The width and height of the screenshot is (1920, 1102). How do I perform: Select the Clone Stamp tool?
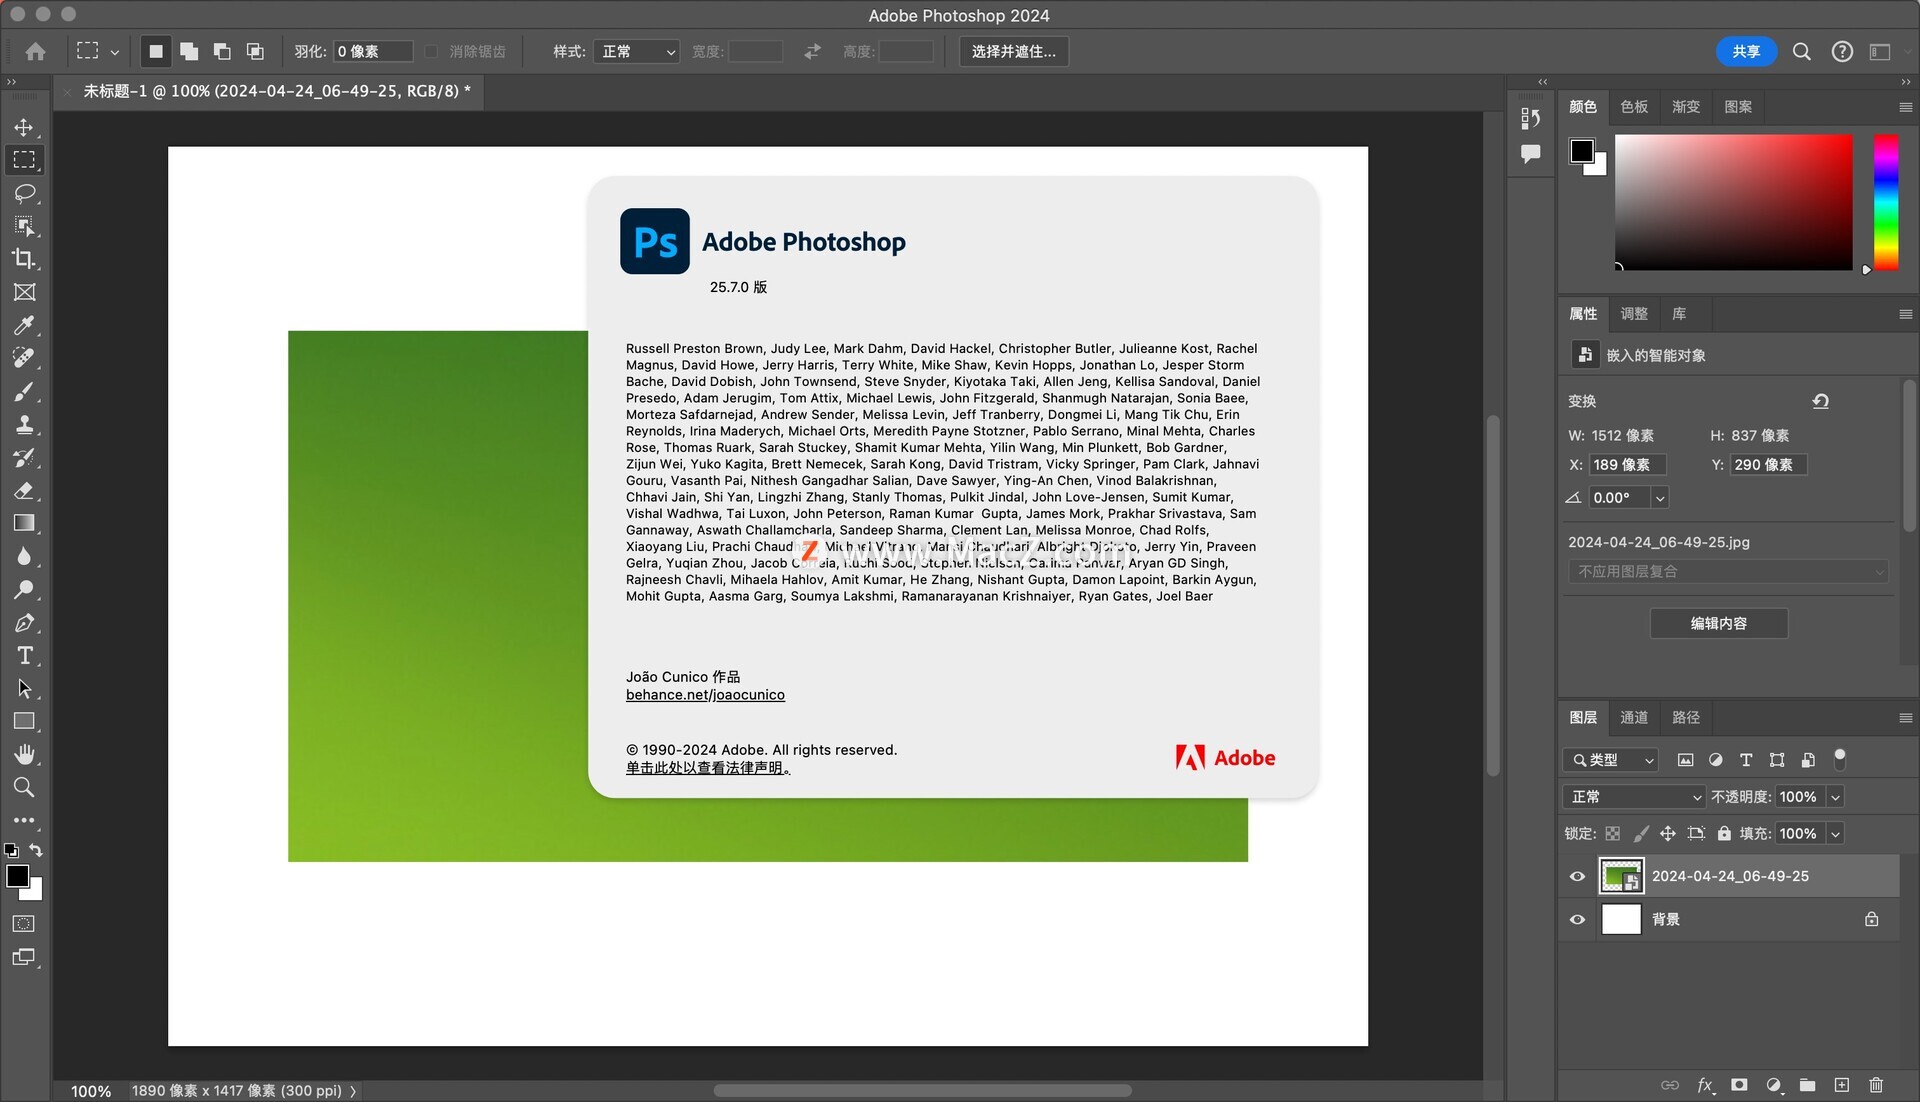[24, 424]
